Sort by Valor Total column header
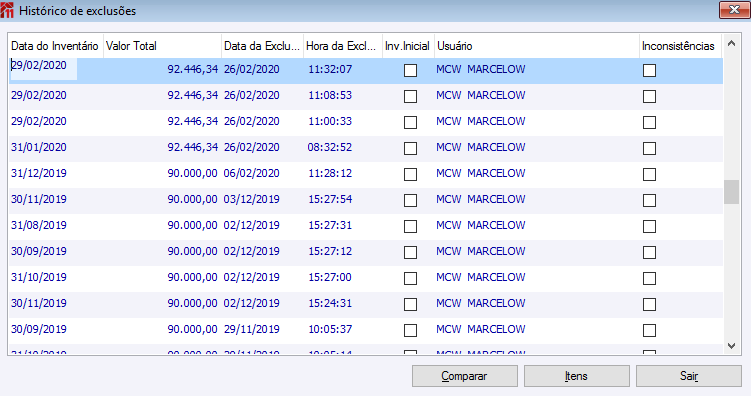The width and height of the screenshot is (751, 396). coord(162,46)
